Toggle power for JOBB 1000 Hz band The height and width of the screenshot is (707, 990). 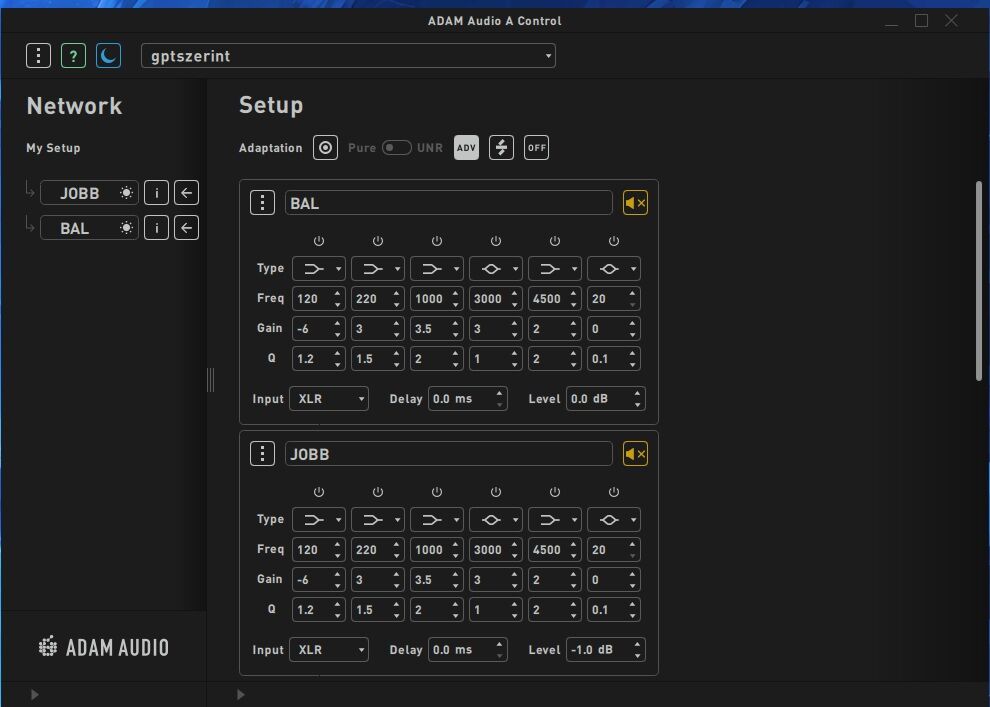(x=436, y=492)
